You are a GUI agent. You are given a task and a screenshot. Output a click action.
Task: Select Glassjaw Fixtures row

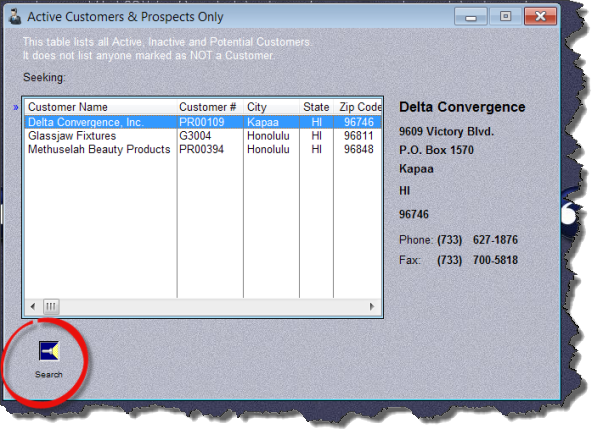click(203, 136)
